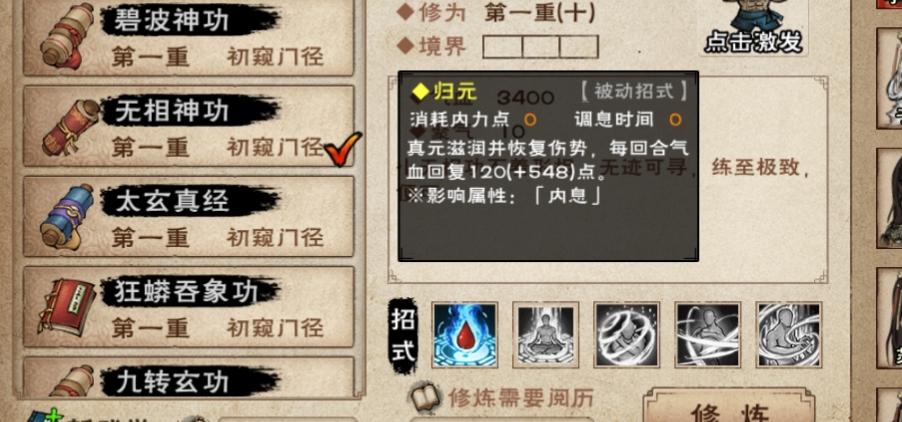Viewport: 902px width, 422px height.
Task: Select the 狂蟒吞象功 skill entry
Action: (x=188, y=307)
